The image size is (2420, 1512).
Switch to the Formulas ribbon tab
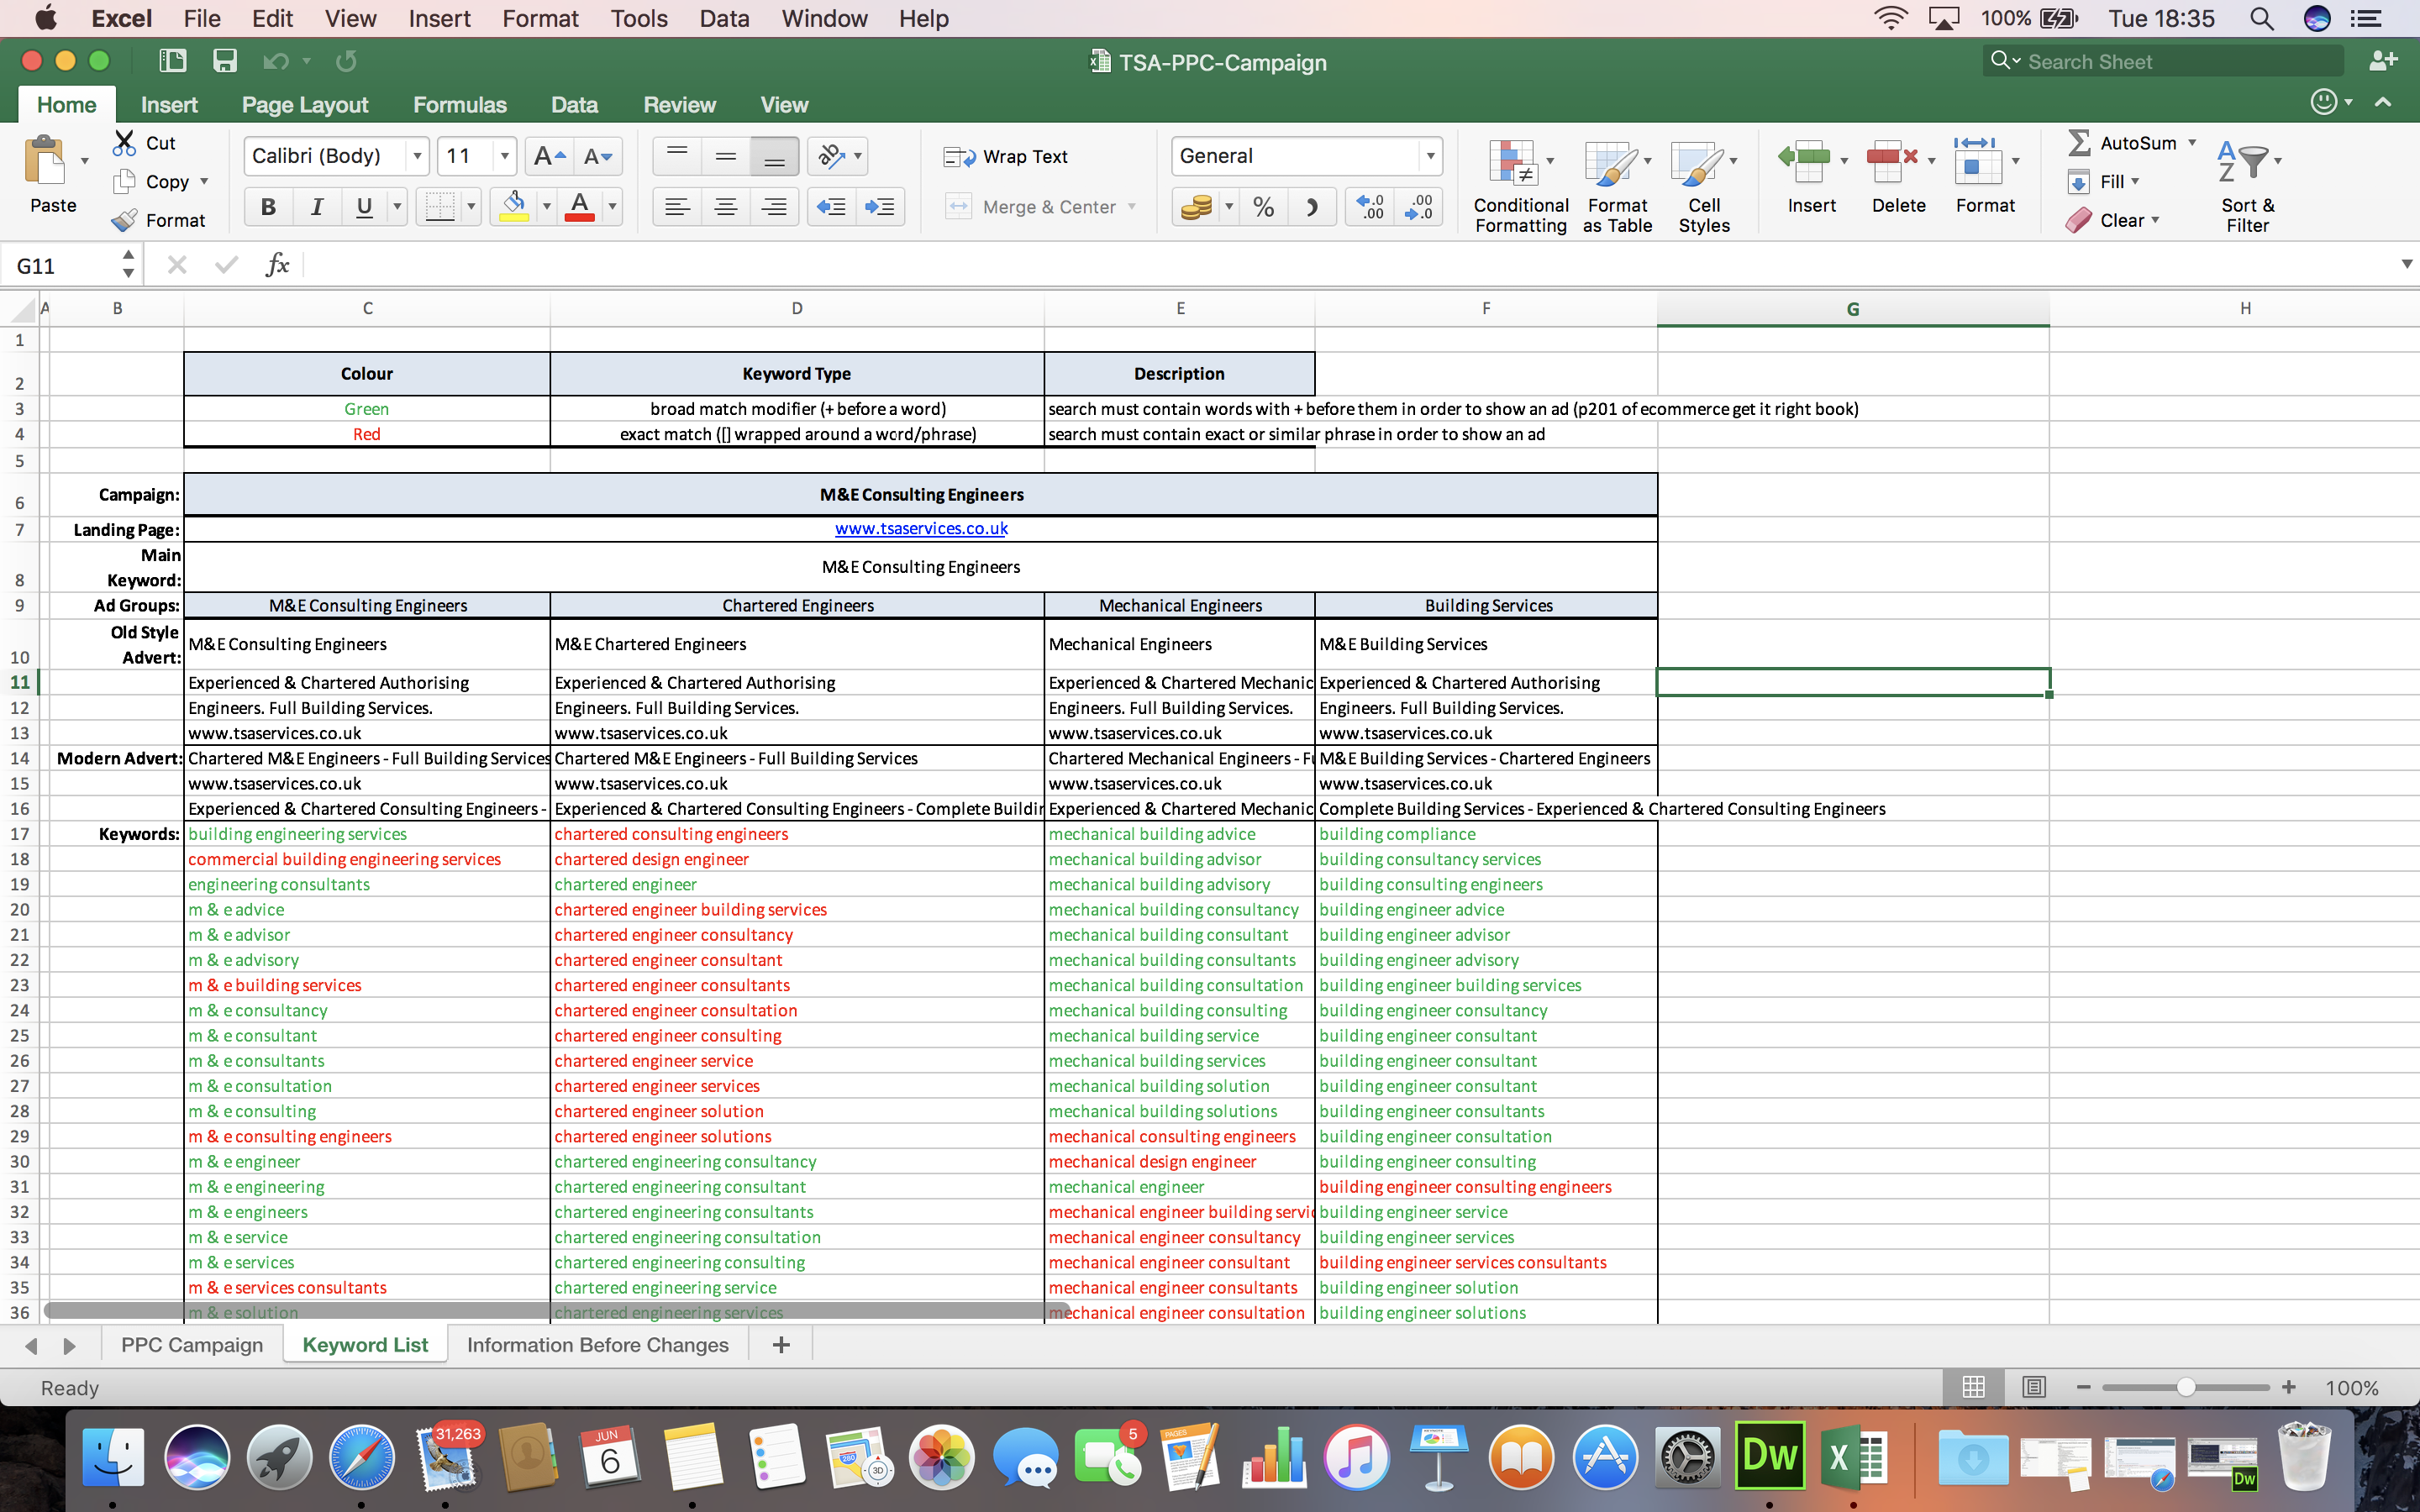click(459, 105)
